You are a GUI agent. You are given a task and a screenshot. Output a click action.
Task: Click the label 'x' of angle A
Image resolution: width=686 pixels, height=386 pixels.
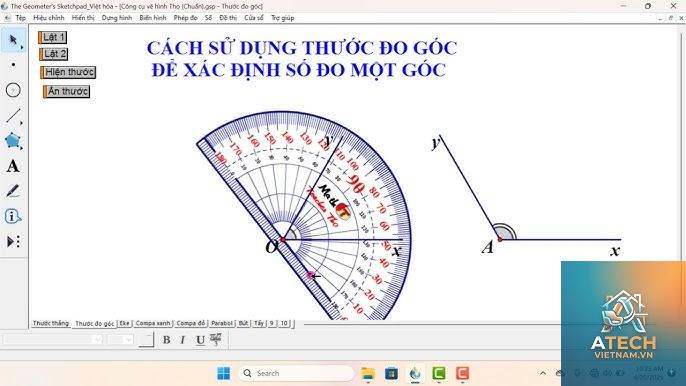point(615,250)
